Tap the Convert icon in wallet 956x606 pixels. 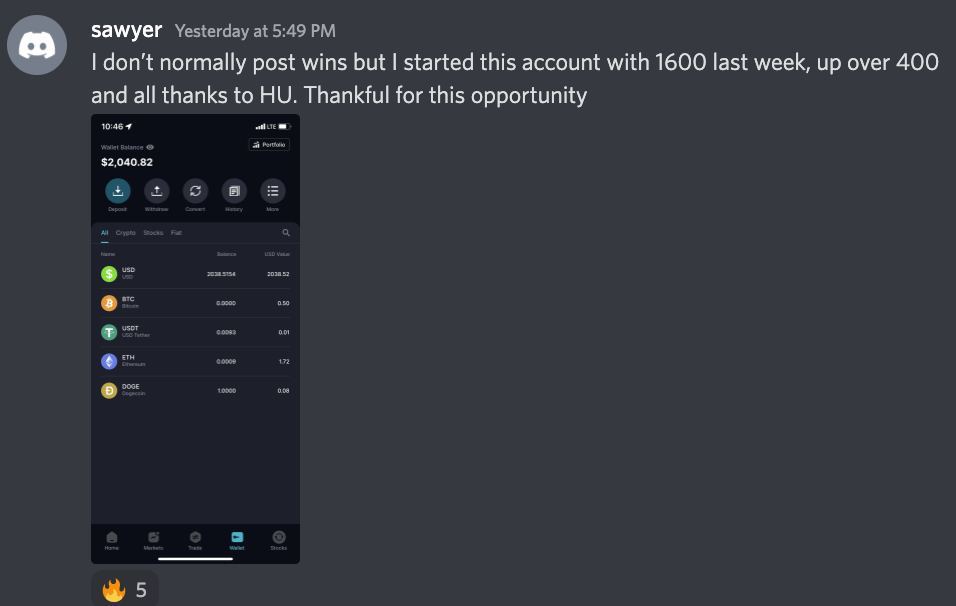click(195, 191)
